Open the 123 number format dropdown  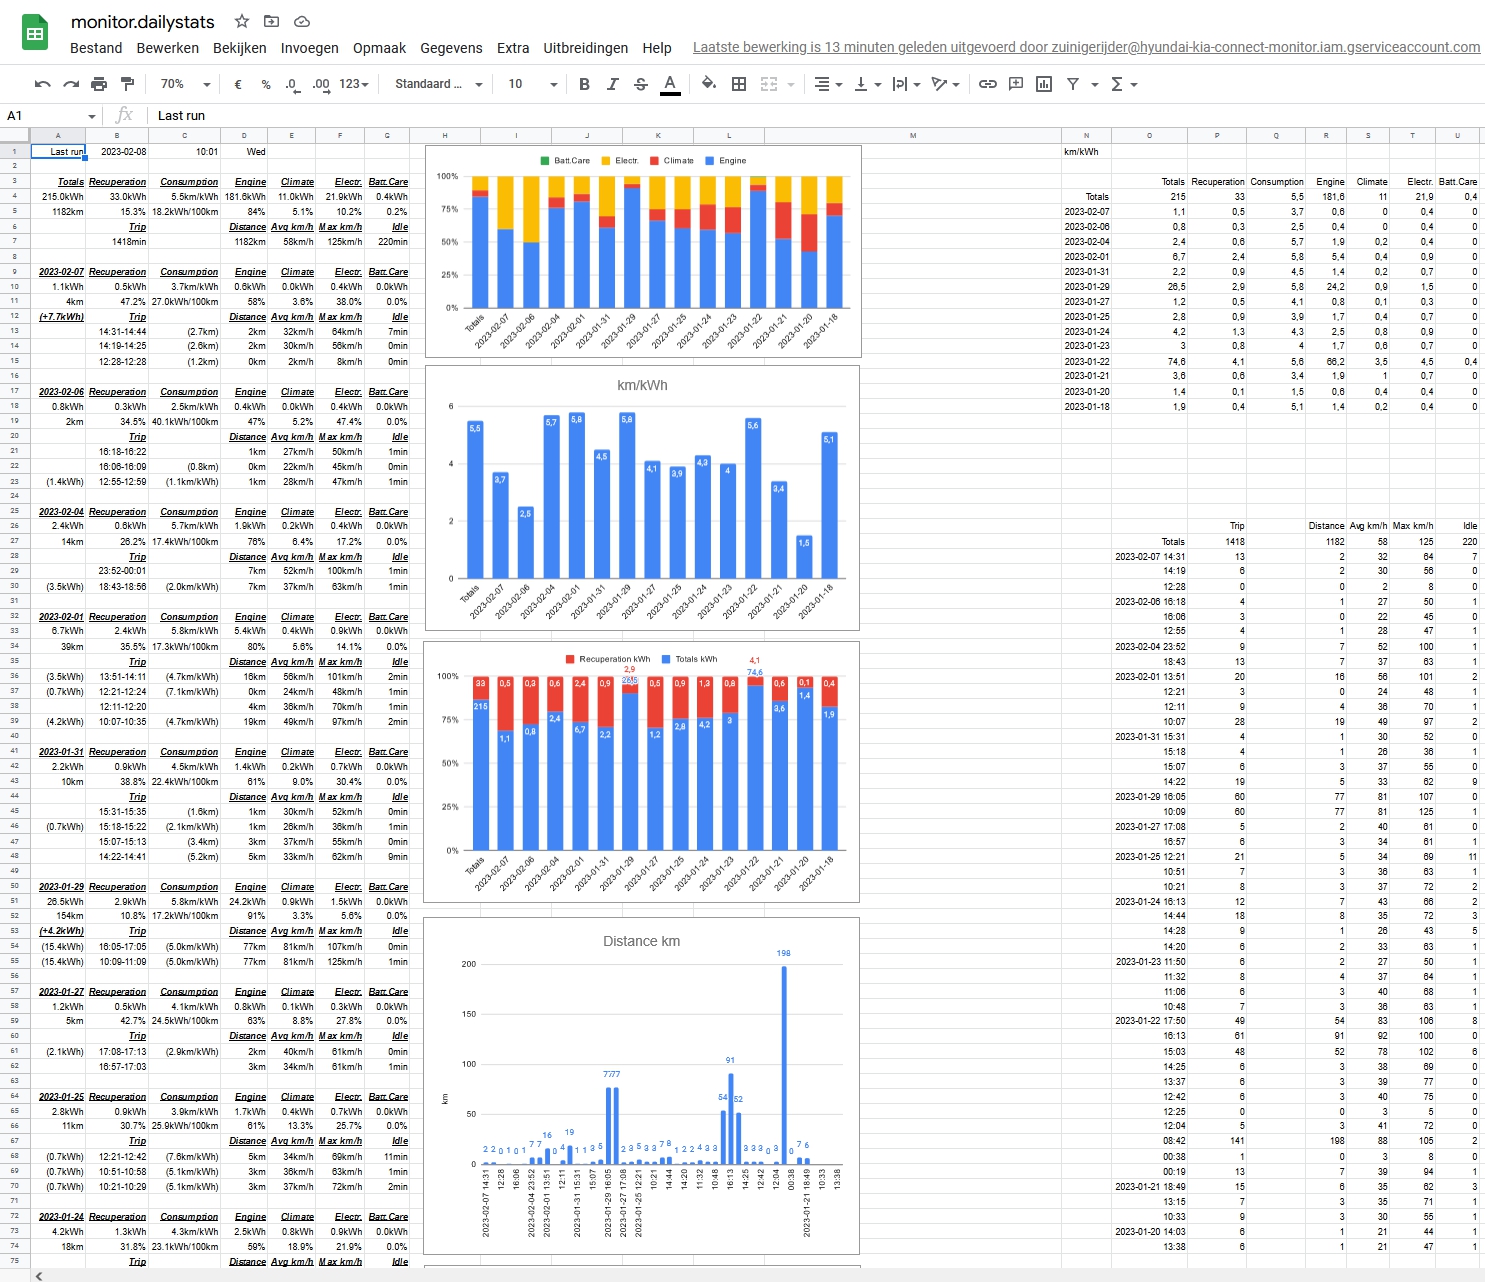pyautogui.click(x=354, y=84)
